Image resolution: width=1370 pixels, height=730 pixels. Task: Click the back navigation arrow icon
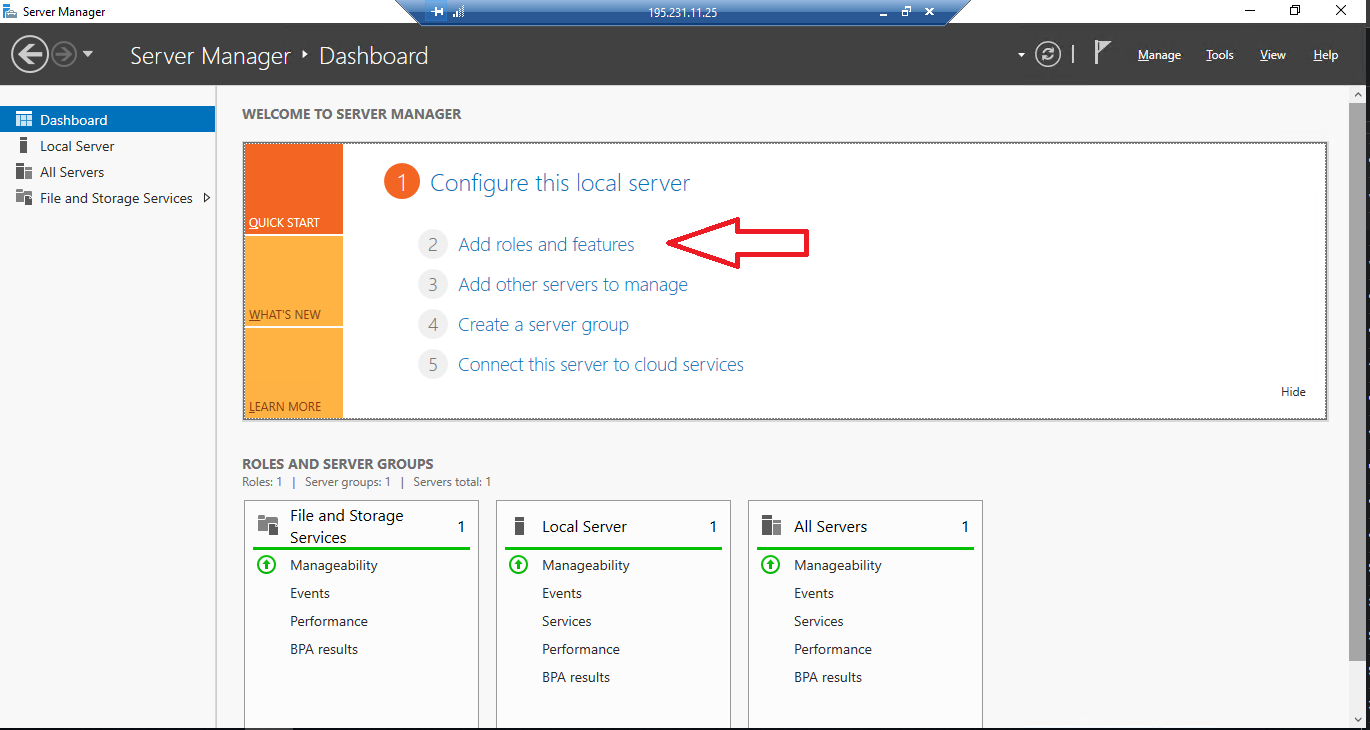click(30, 54)
